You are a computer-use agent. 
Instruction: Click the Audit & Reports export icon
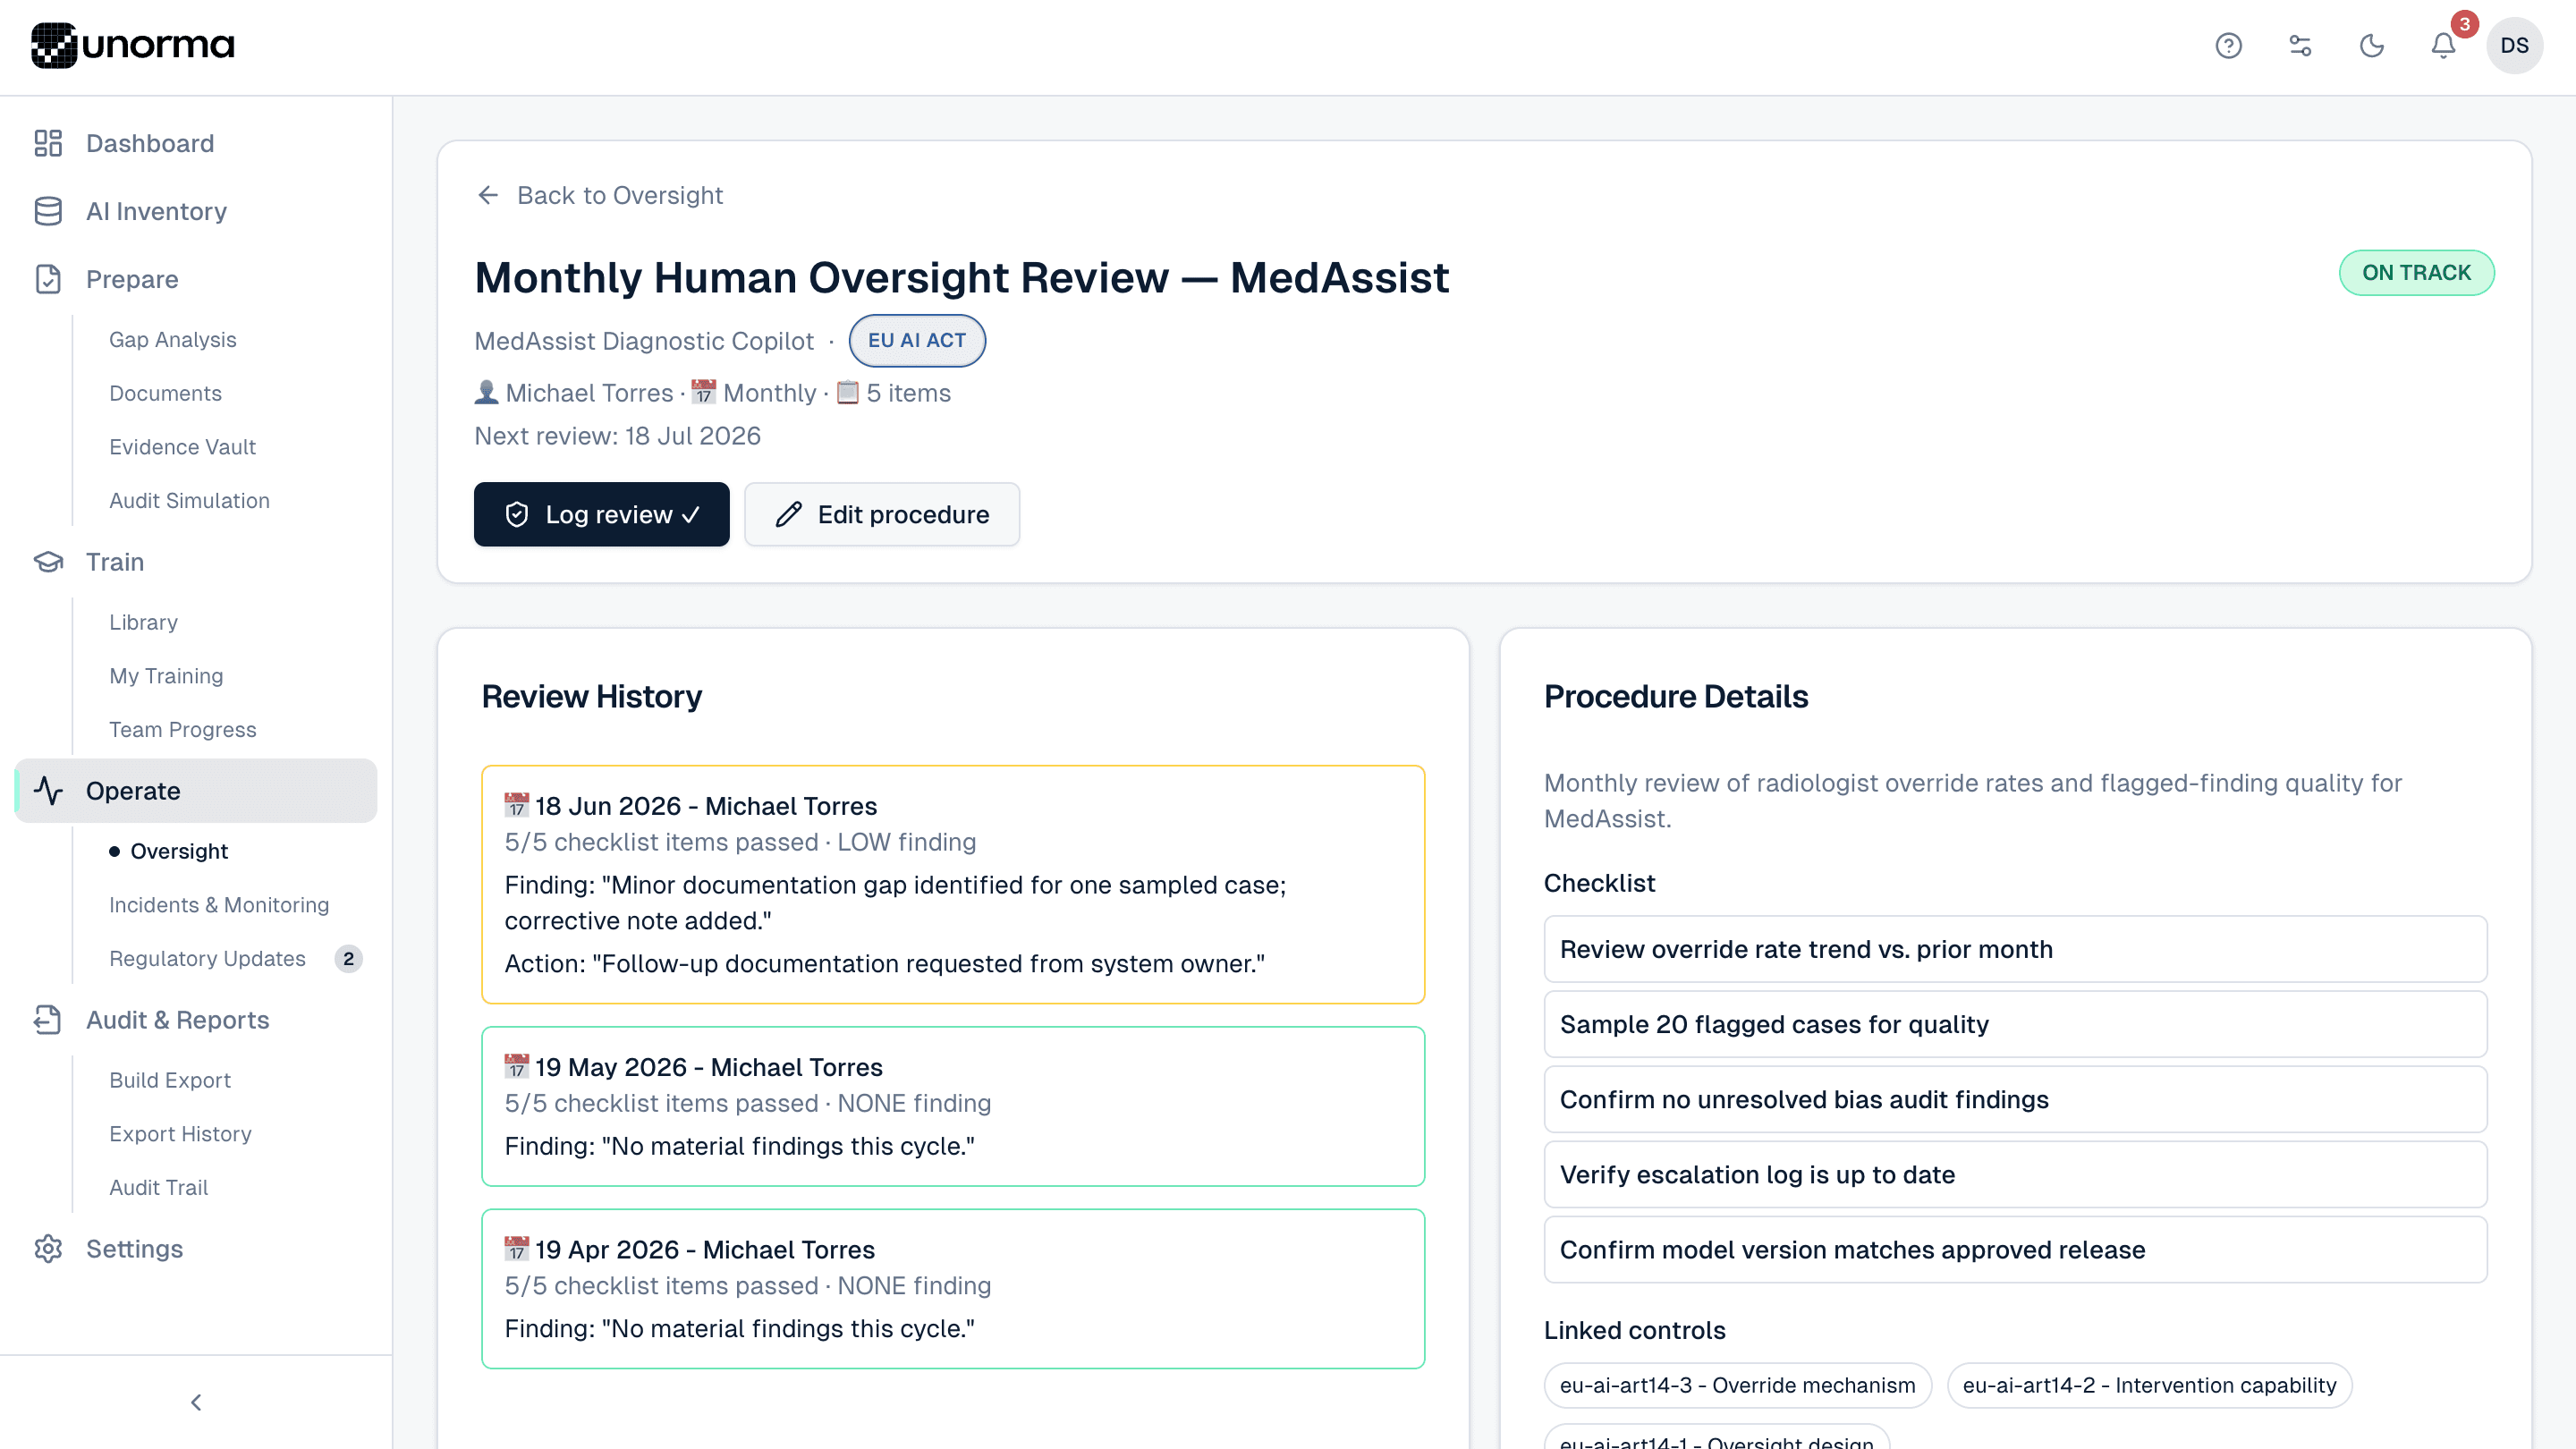pyautogui.click(x=48, y=1020)
